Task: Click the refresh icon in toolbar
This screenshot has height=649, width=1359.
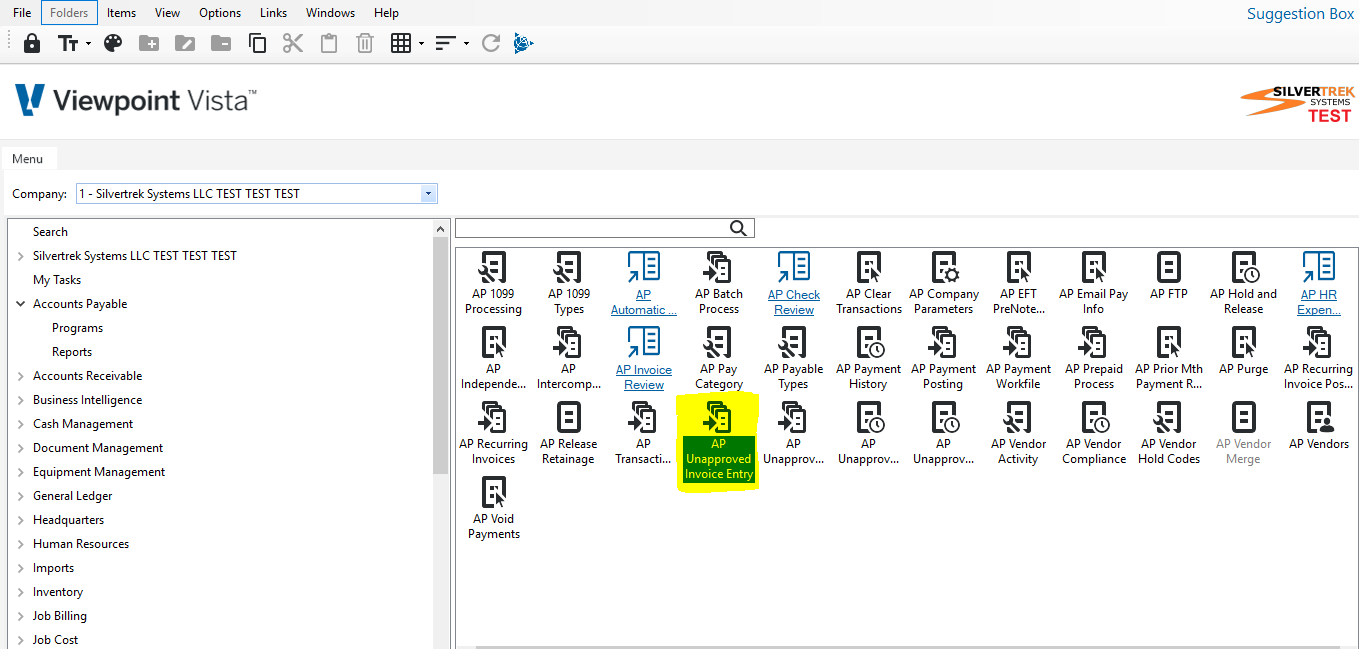Action: [x=490, y=43]
